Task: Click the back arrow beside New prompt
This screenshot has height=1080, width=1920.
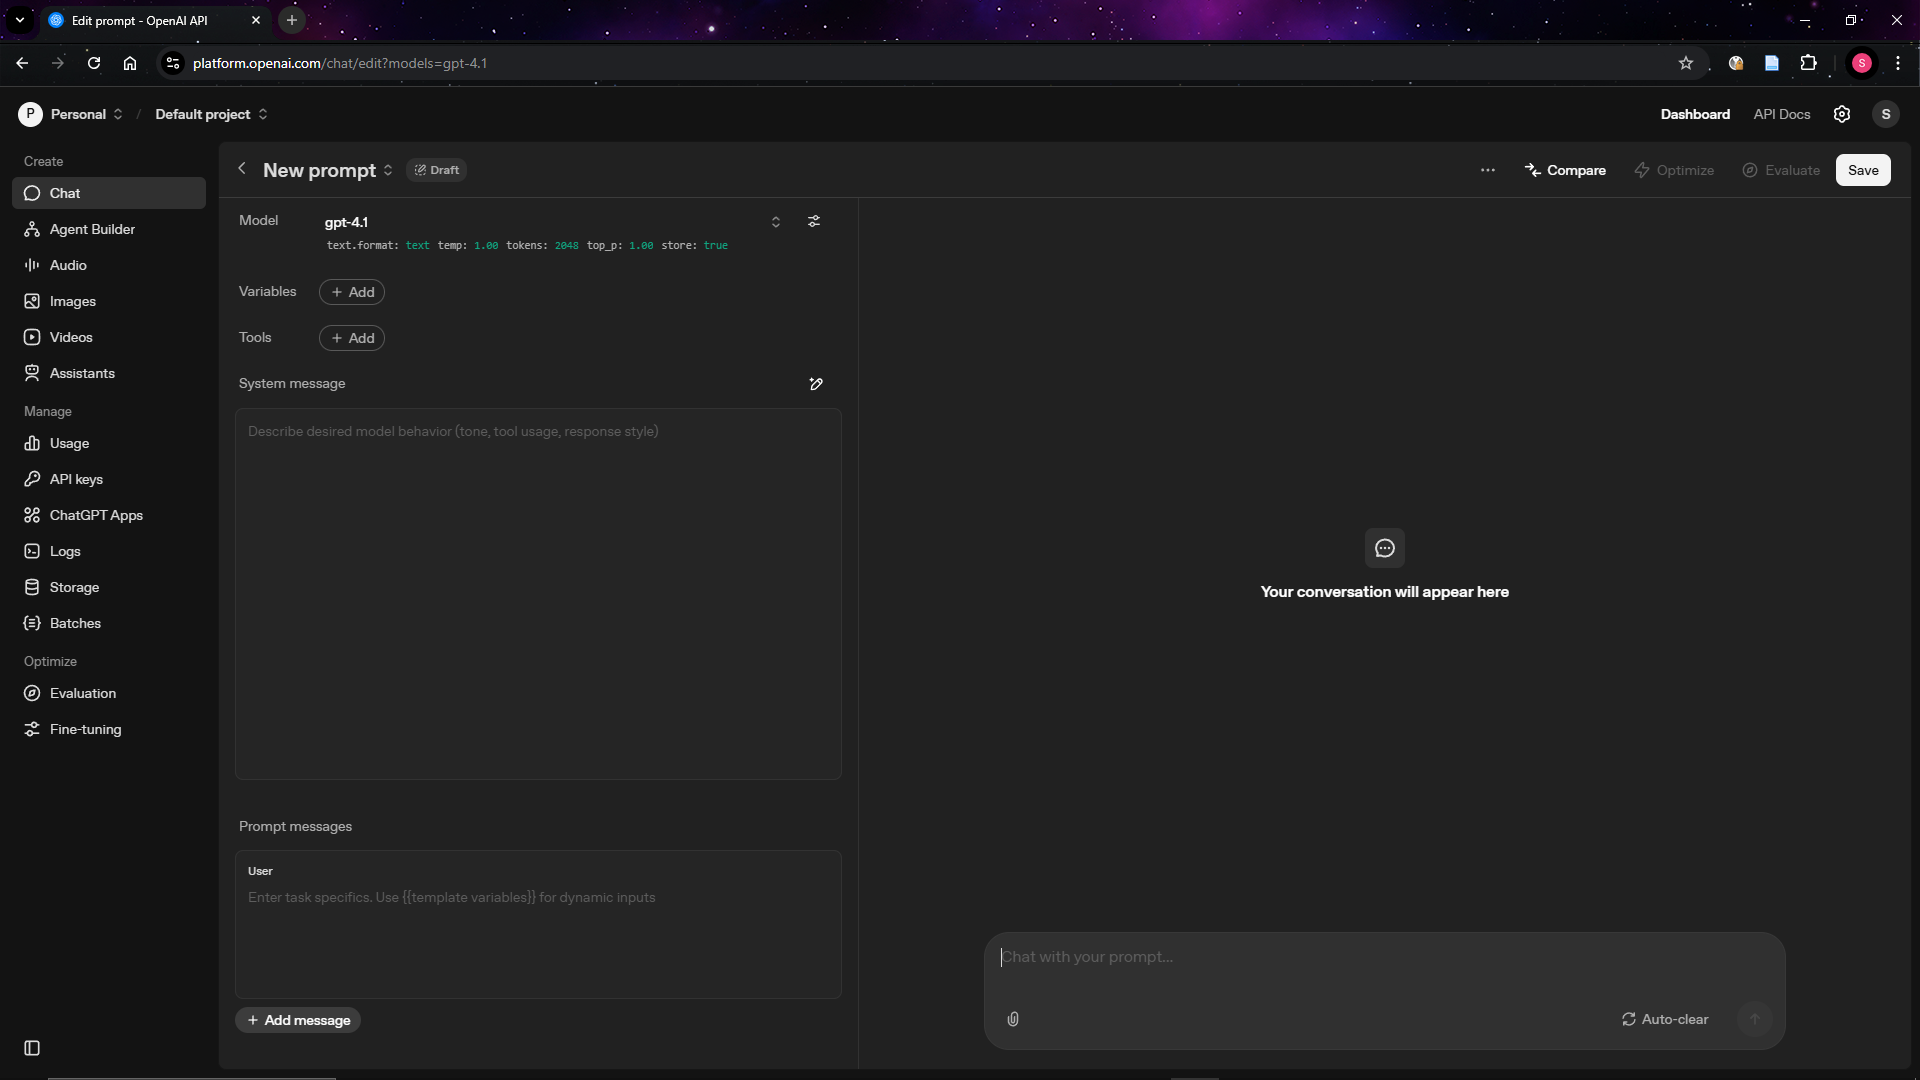Action: [x=242, y=169]
